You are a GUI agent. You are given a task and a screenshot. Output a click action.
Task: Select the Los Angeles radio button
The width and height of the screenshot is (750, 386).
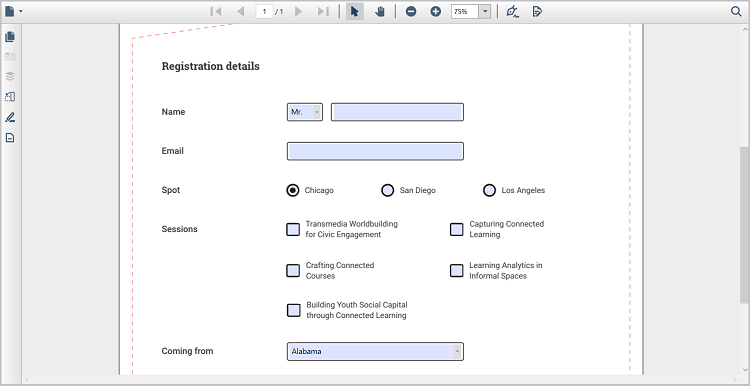click(x=489, y=190)
